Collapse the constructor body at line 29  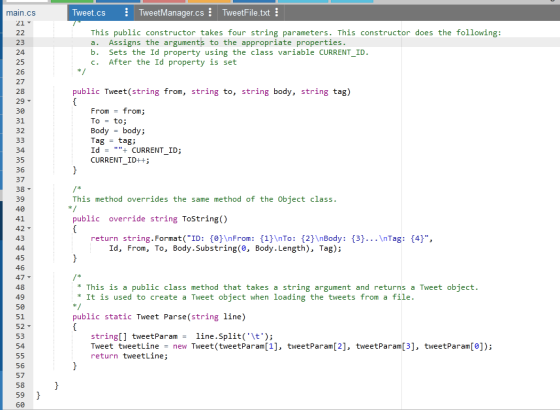coord(29,101)
